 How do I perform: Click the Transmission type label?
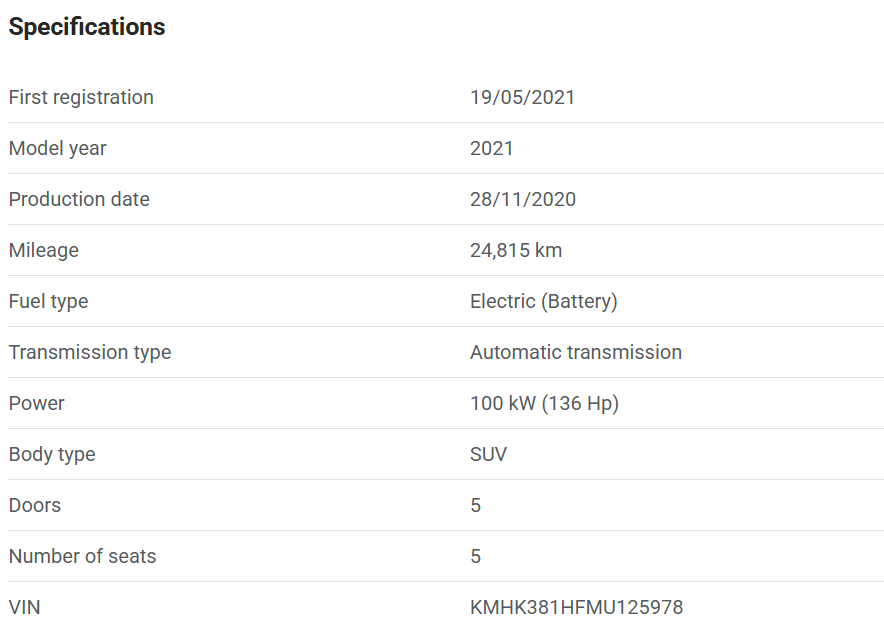90,352
